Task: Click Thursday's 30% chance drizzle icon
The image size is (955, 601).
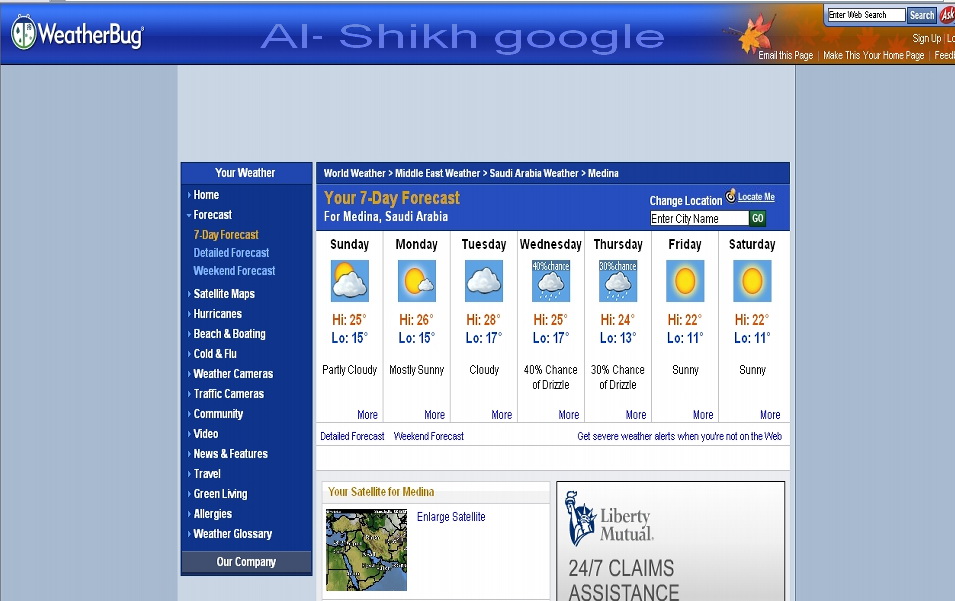Action: click(618, 281)
